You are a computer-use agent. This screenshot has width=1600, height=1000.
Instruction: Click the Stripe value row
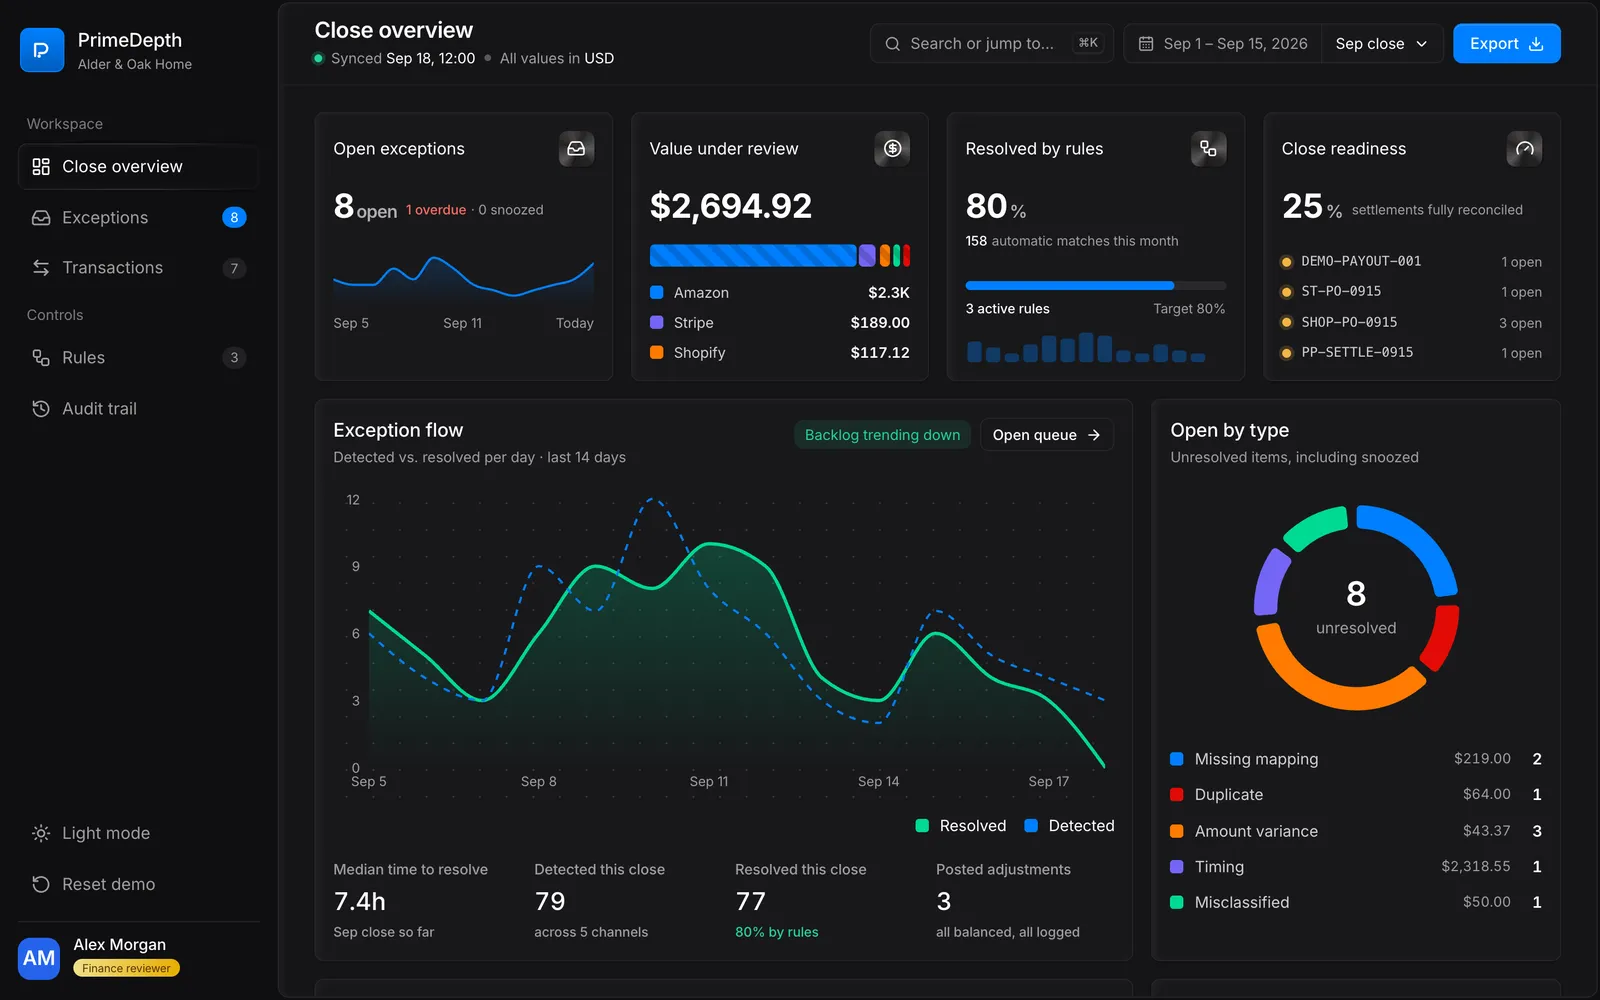click(779, 323)
